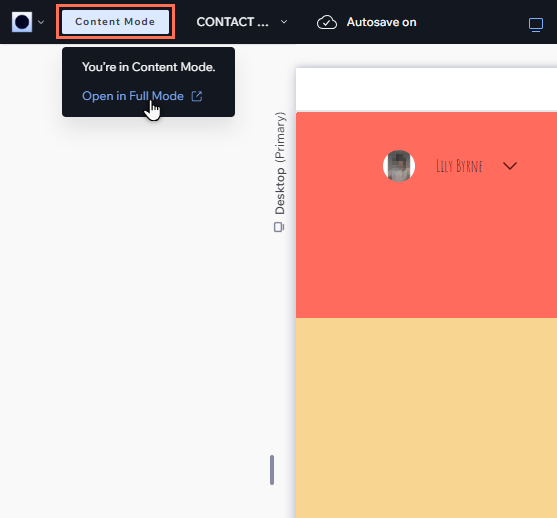Open in Full Mode link
The width and height of the screenshot is (557, 518).
tap(133, 96)
